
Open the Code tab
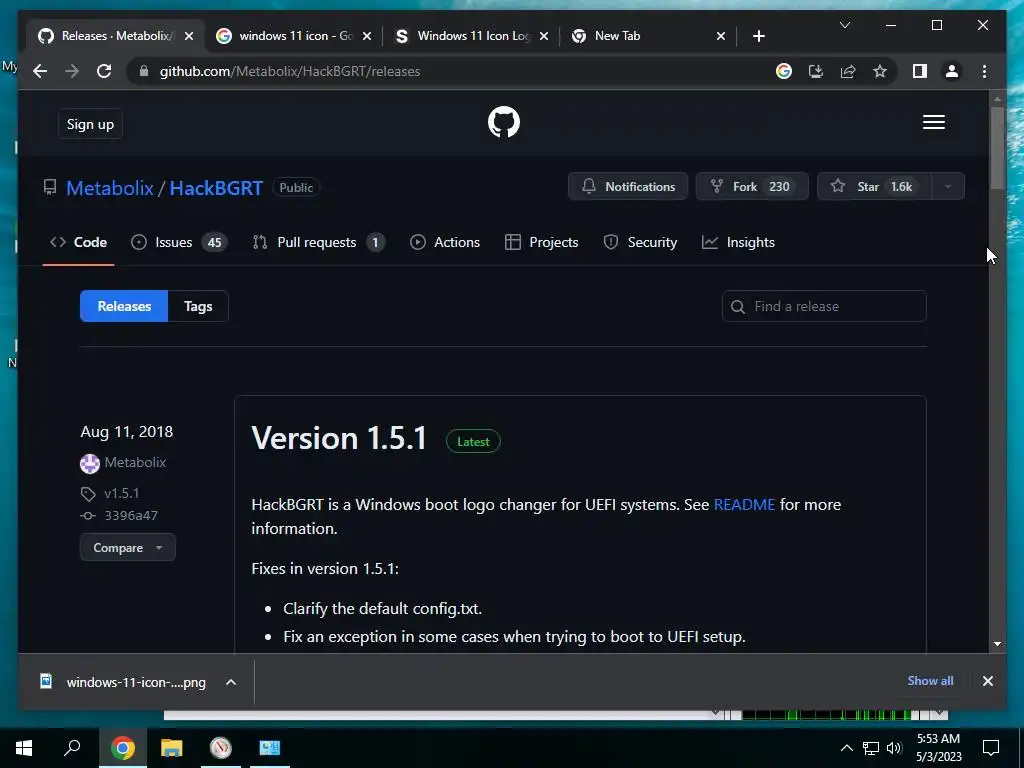[78, 242]
